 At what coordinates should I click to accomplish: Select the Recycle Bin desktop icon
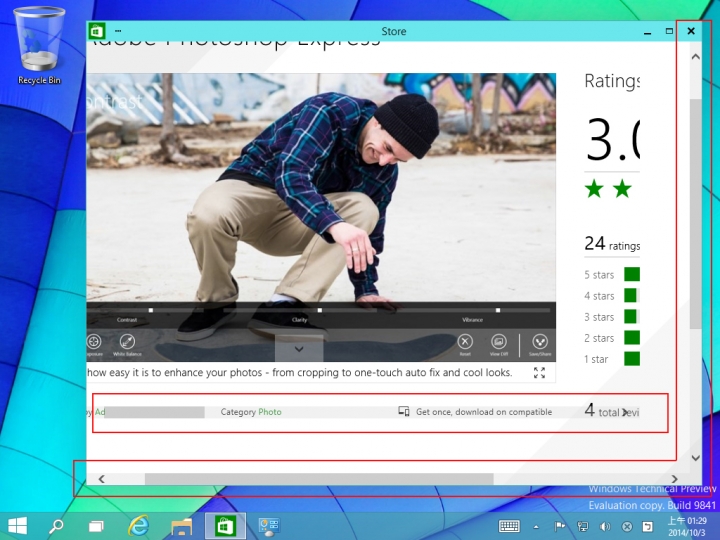[39, 46]
